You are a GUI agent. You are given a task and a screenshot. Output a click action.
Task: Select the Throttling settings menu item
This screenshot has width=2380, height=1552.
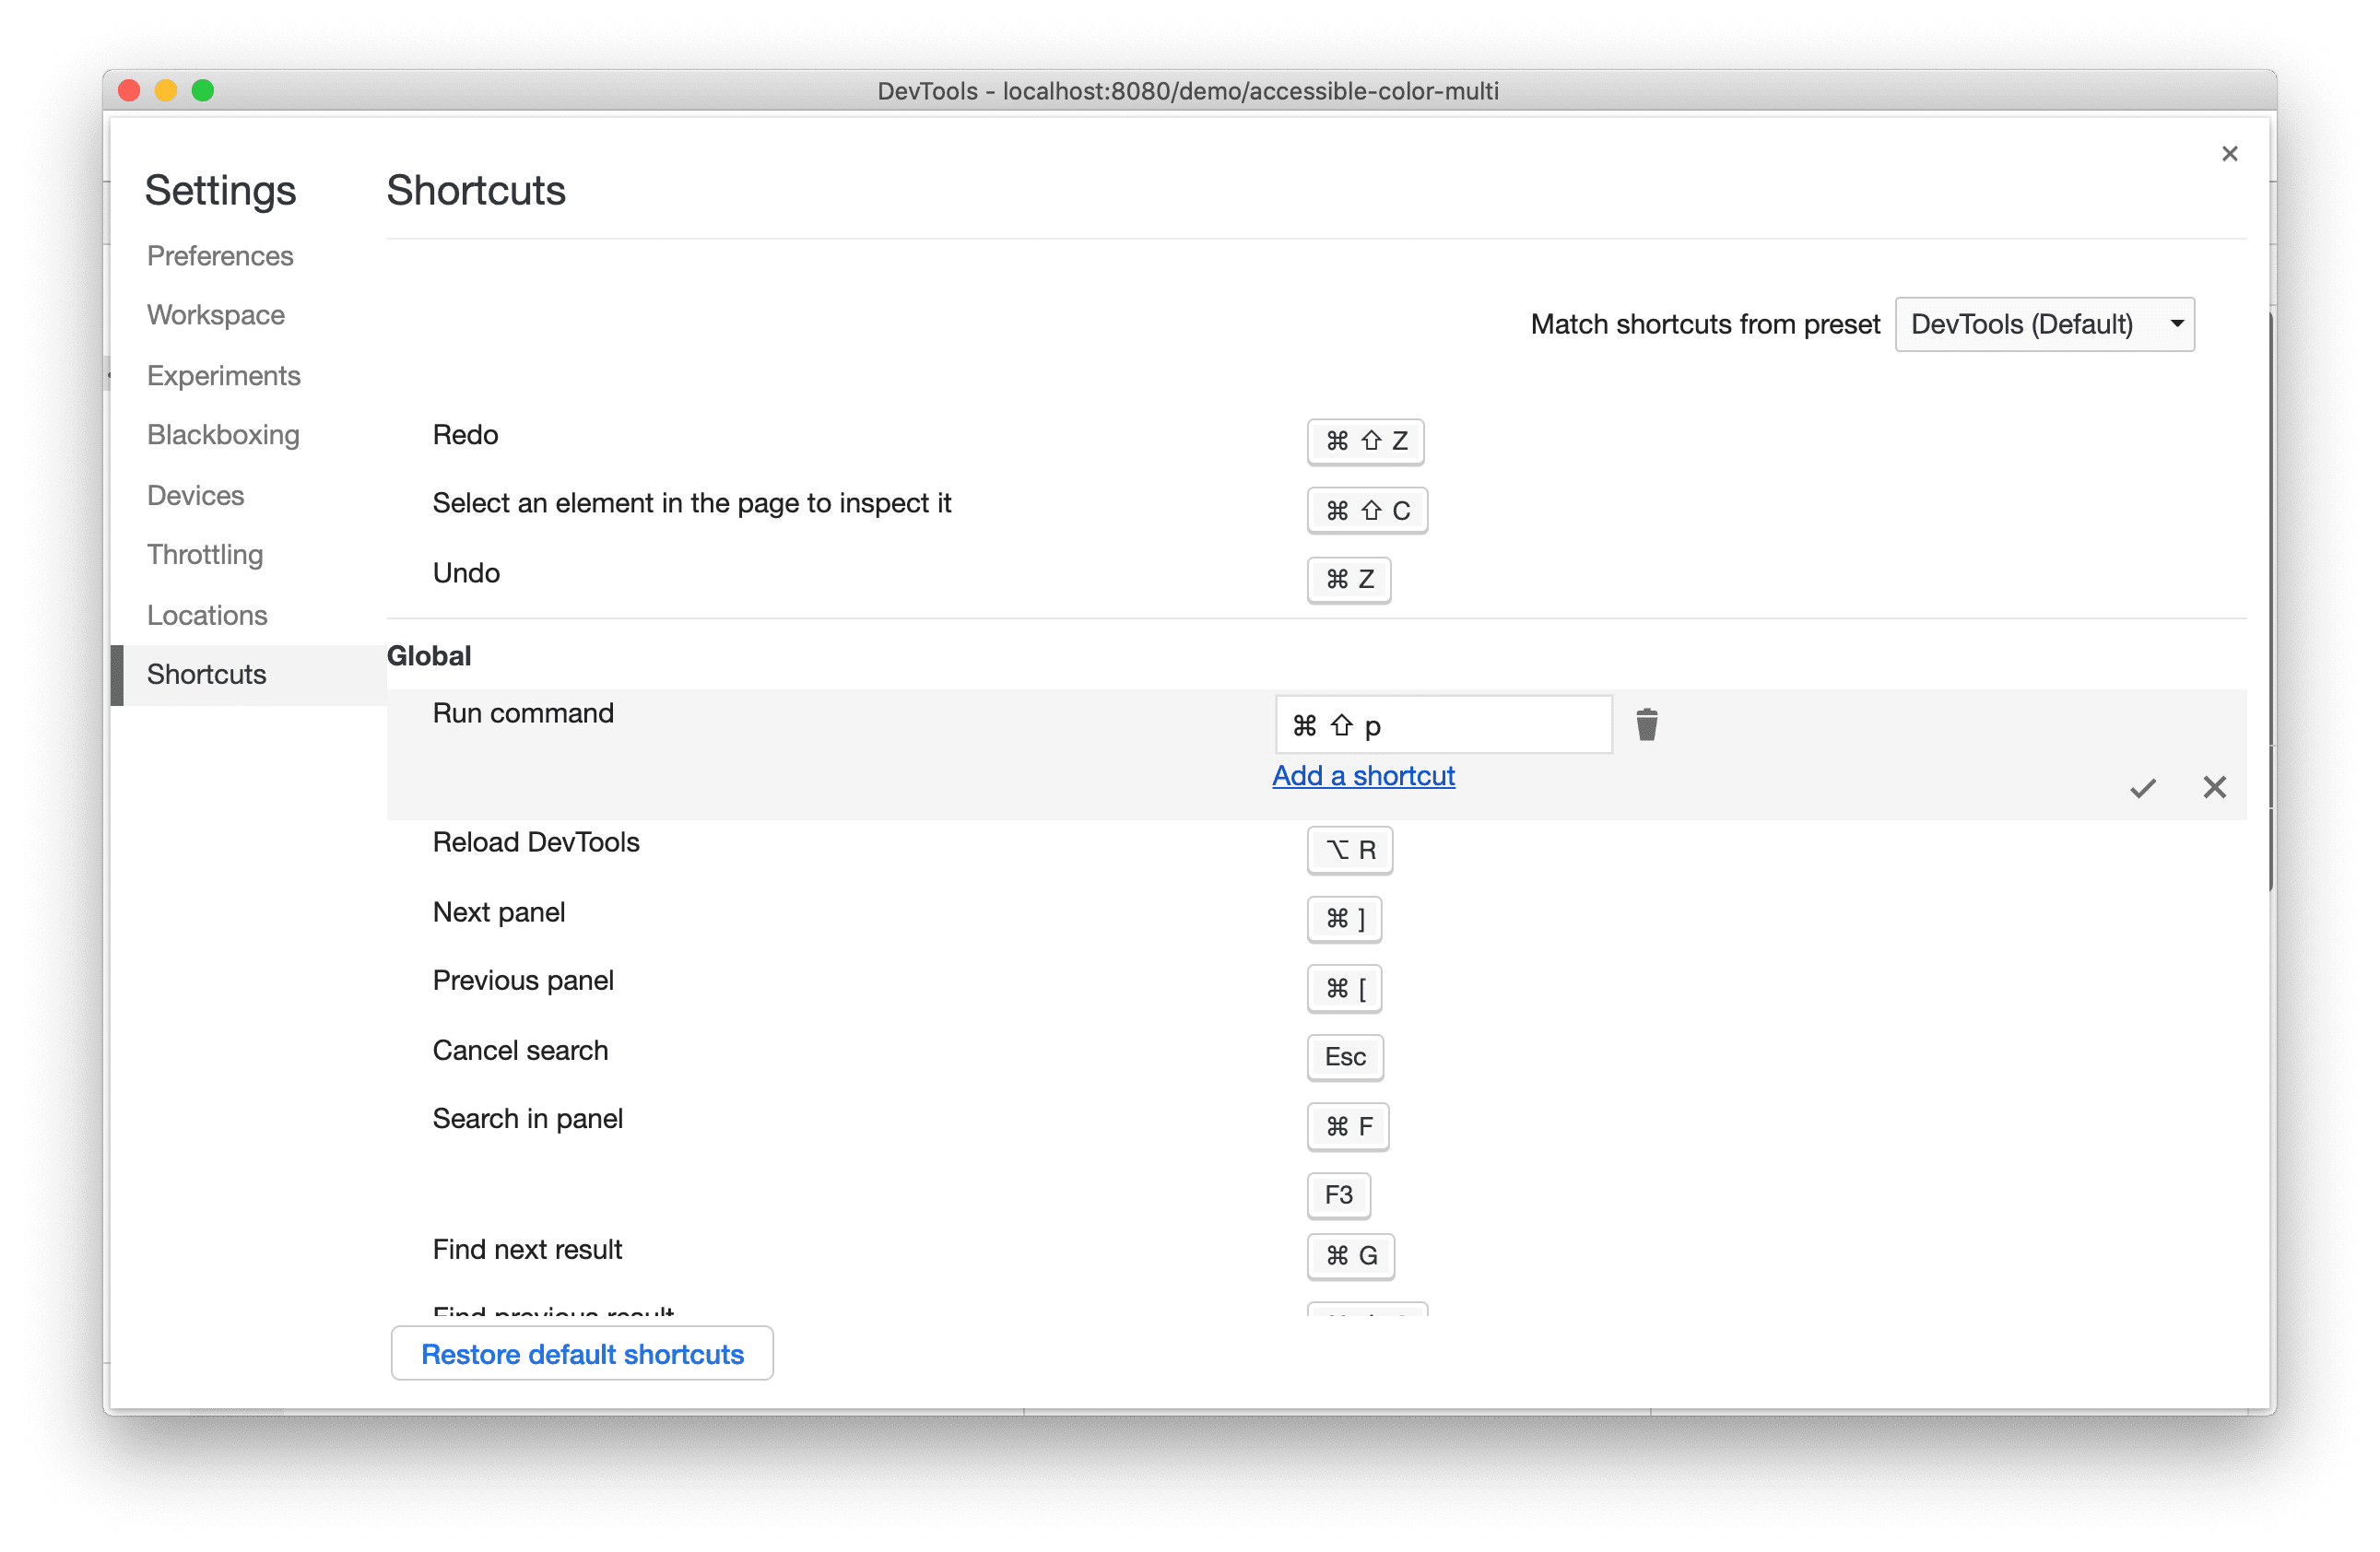[x=206, y=555]
